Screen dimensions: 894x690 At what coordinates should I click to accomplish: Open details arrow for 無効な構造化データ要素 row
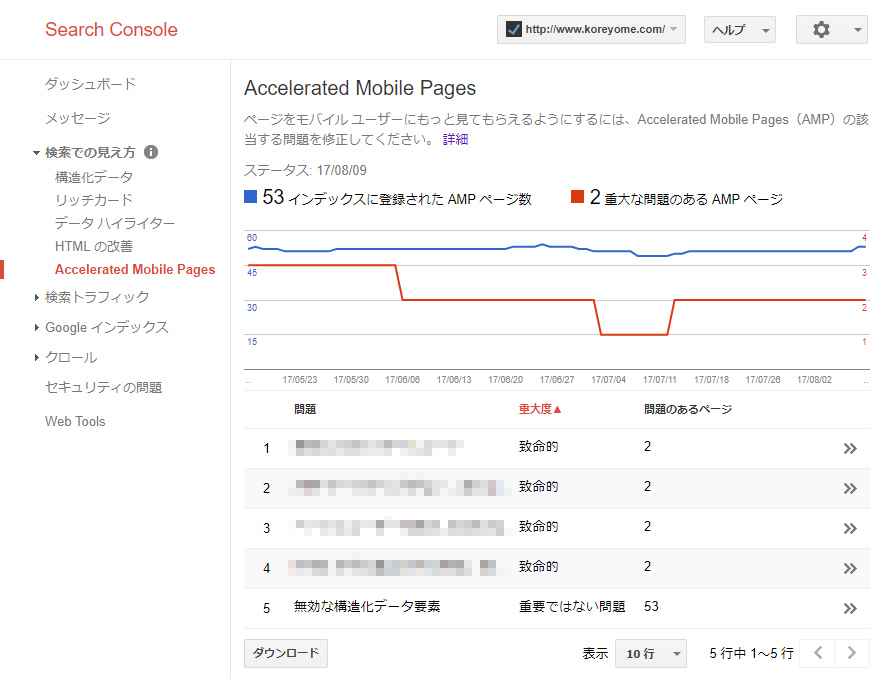point(850,608)
